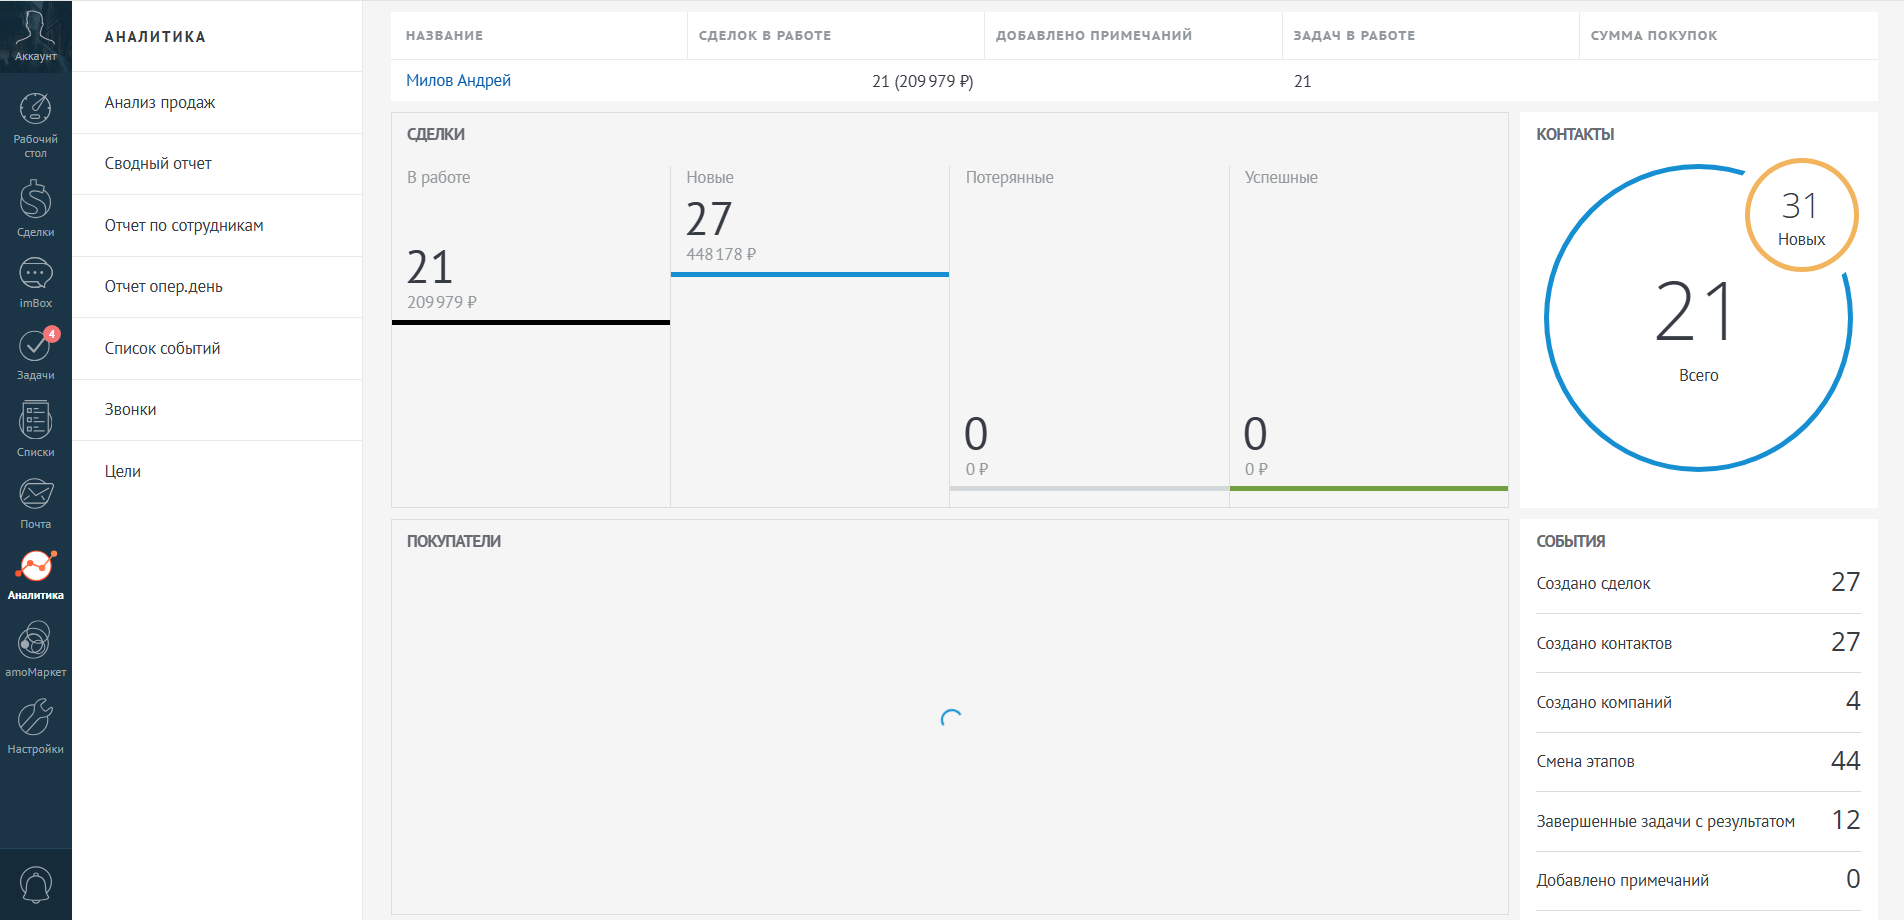Select Анализ продаж menu item

tap(160, 103)
